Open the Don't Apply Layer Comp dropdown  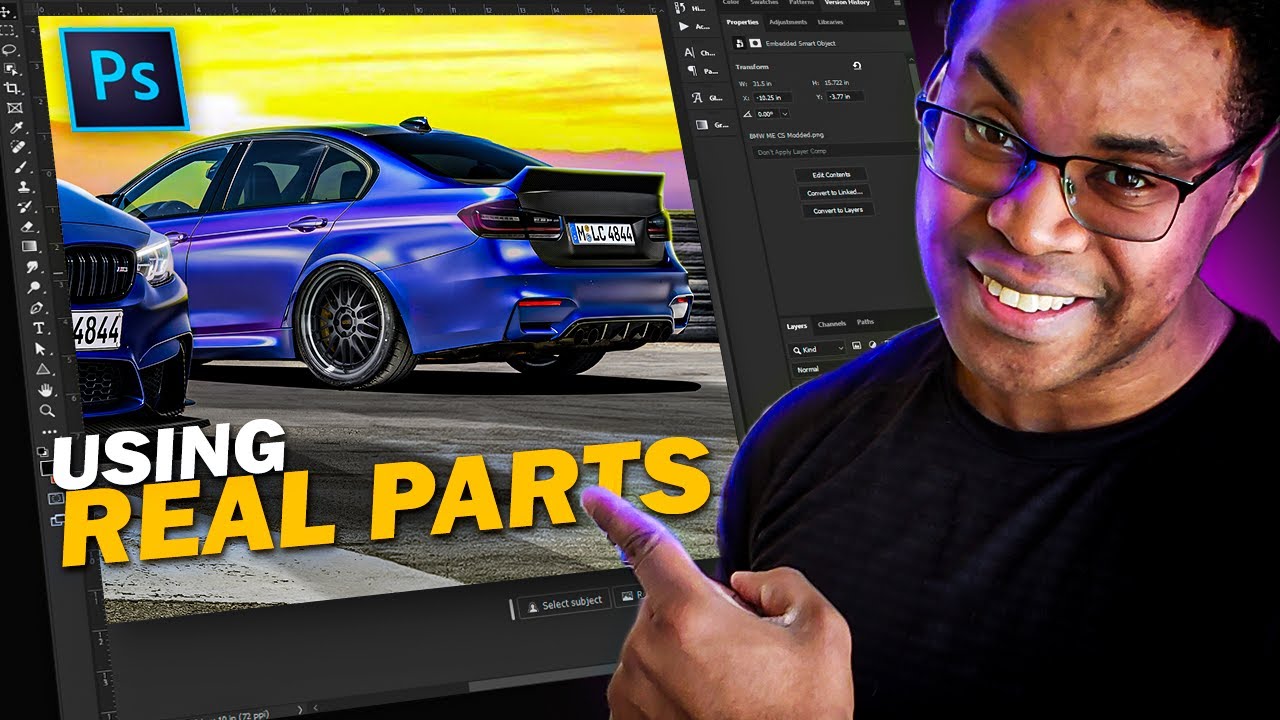[835, 151]
